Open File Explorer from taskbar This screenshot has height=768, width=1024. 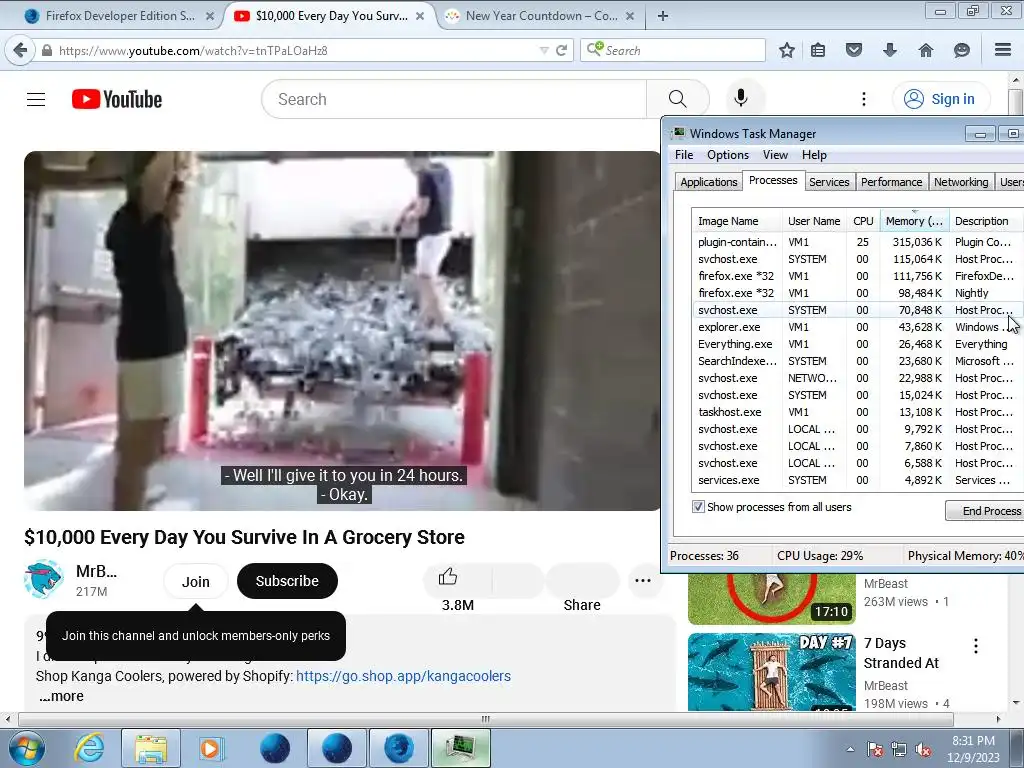pyautogui.click(x=151, y=748)
